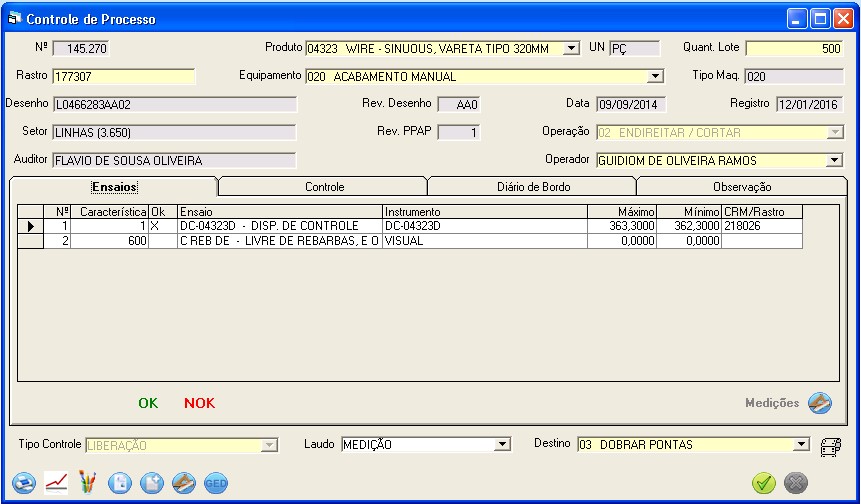Image resolution: width=861 pixels, height=504 pixels.
Task: Click the Medições label
Action: coord(772,403)
